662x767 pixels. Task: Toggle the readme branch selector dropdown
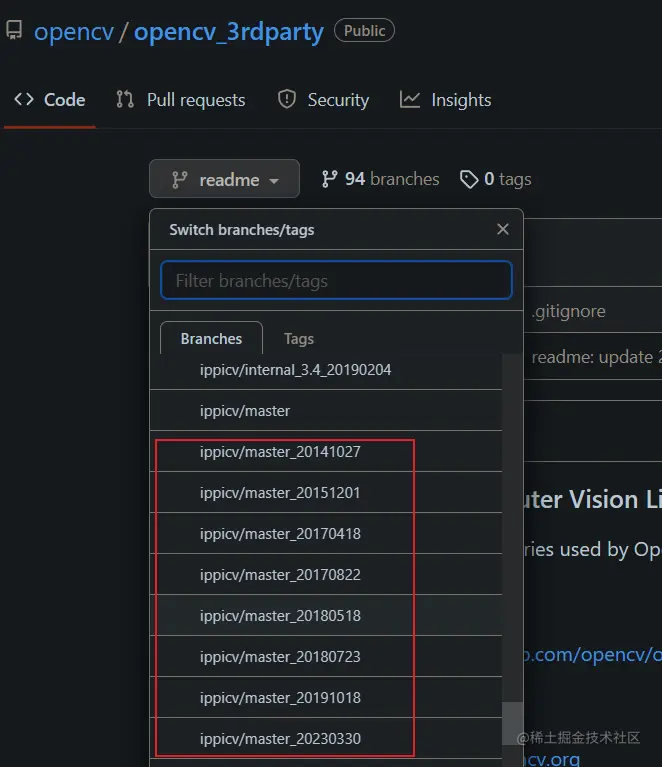pyautogui.click(x=224, y=179)
